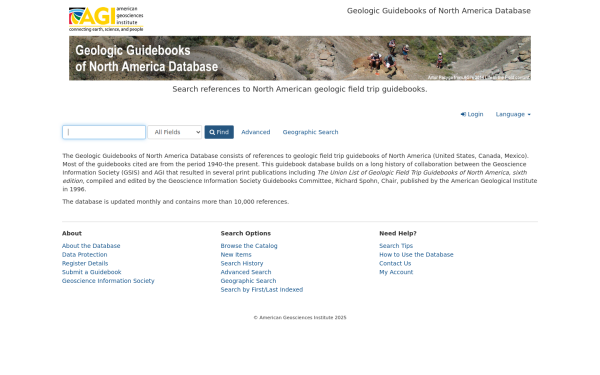Click the 'Geologic Guidebooks of North America Database' header text

point(439,11)
